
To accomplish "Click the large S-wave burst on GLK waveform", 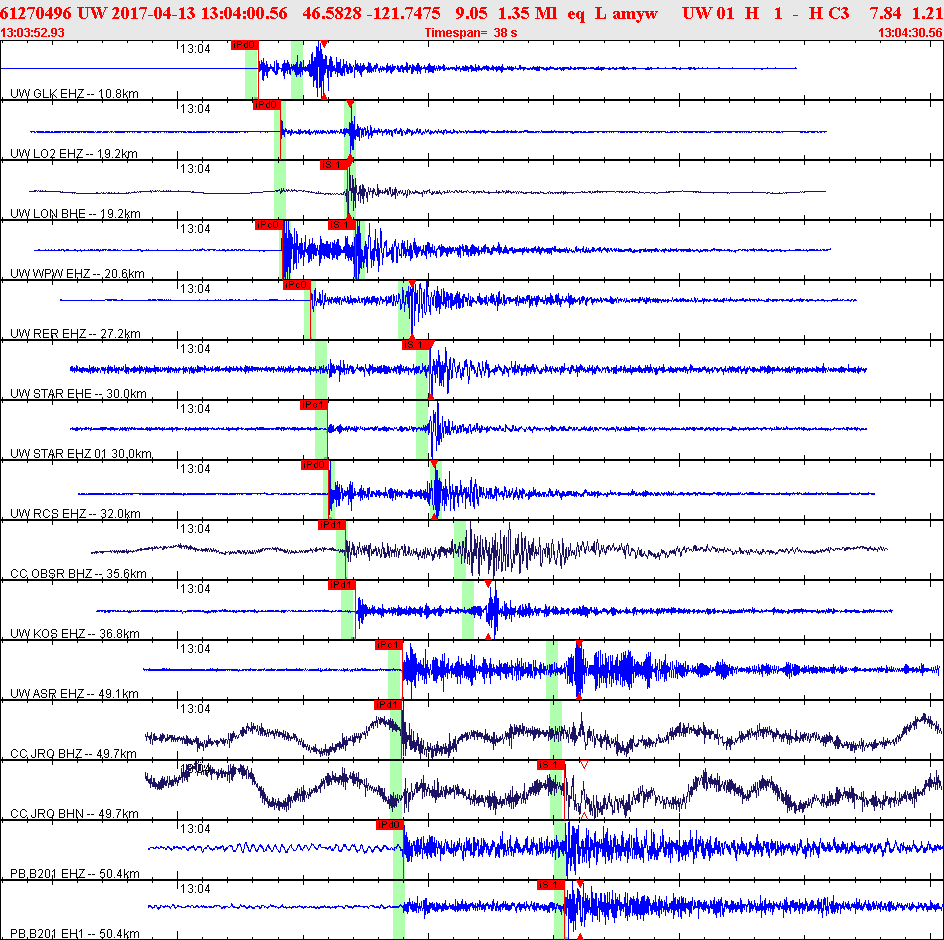I will pos(320,69).
